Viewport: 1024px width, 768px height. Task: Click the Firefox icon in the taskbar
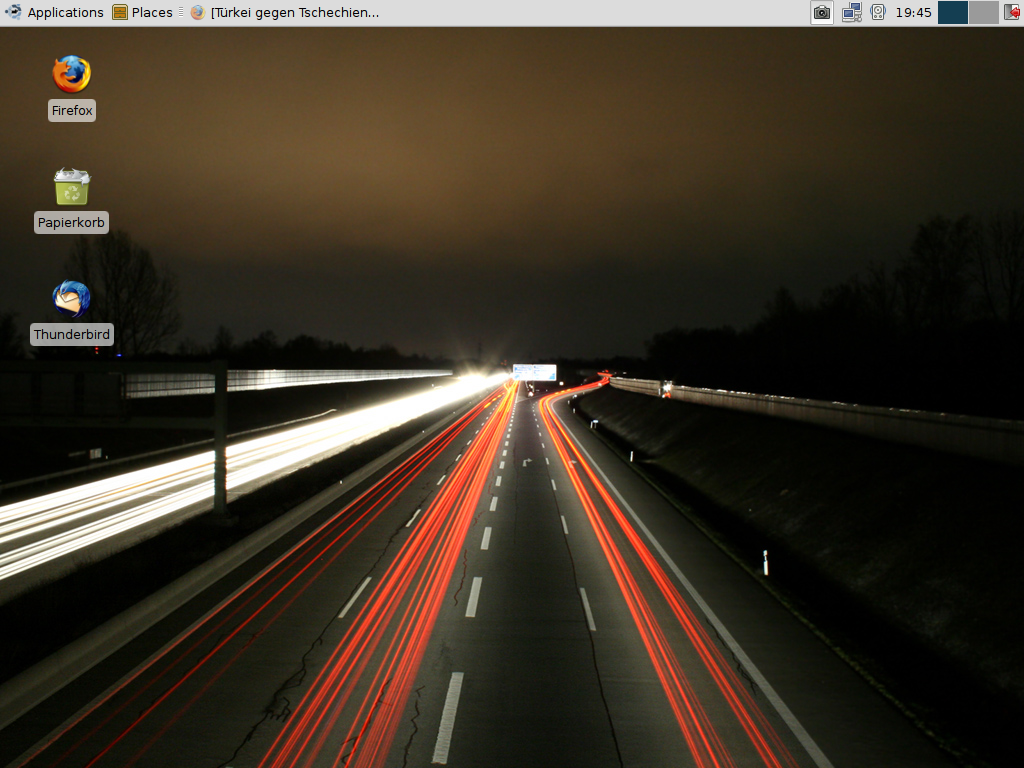[x=198, y=13]
